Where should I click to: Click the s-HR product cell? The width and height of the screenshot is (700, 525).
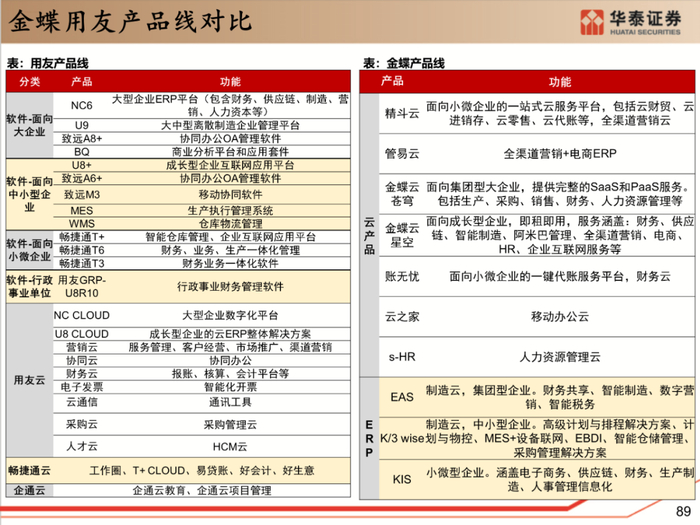click(402, 357)
